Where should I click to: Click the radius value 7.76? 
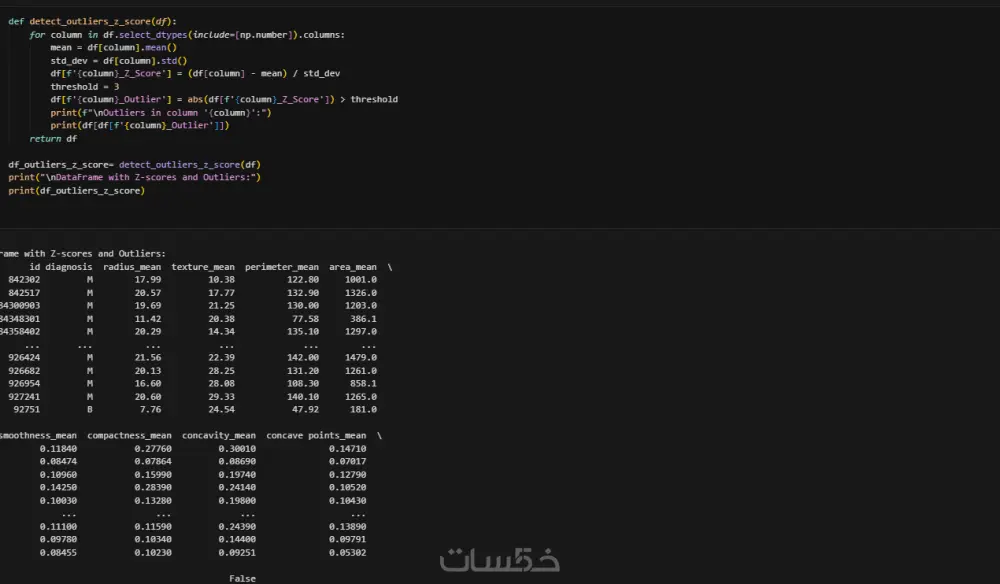(151, 410)
